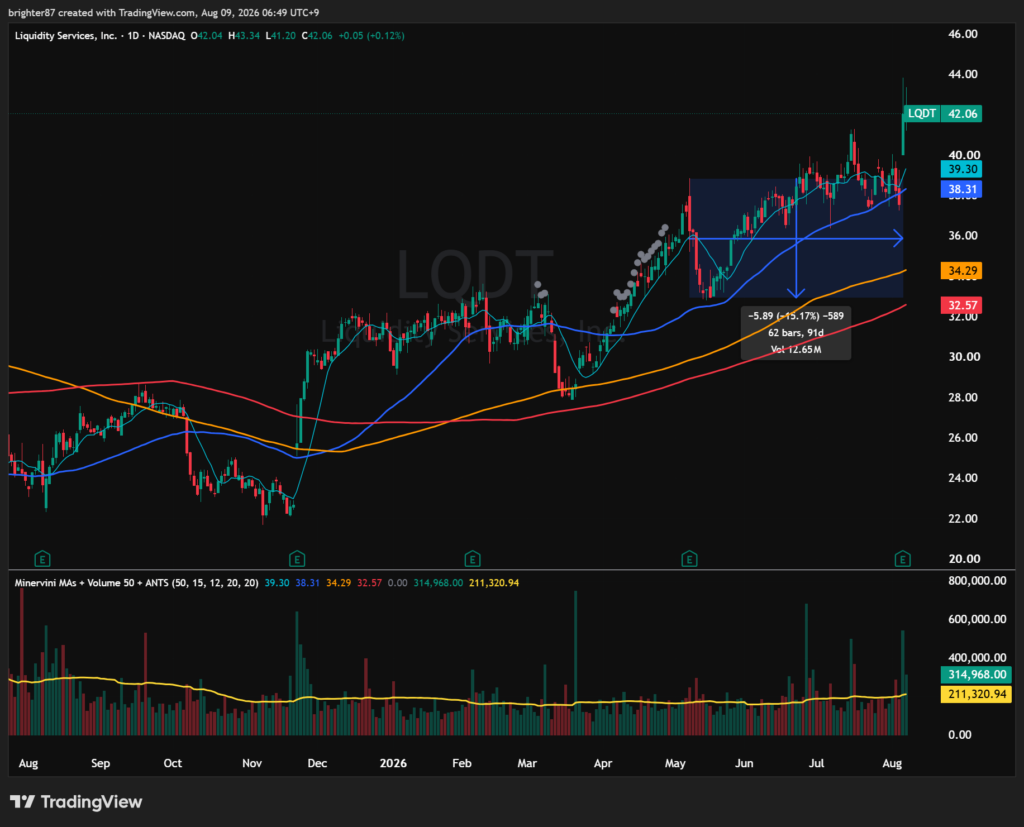Click the Sep label on the time axis
This screenshot has width=1024, height=827.
pos(101,763)
